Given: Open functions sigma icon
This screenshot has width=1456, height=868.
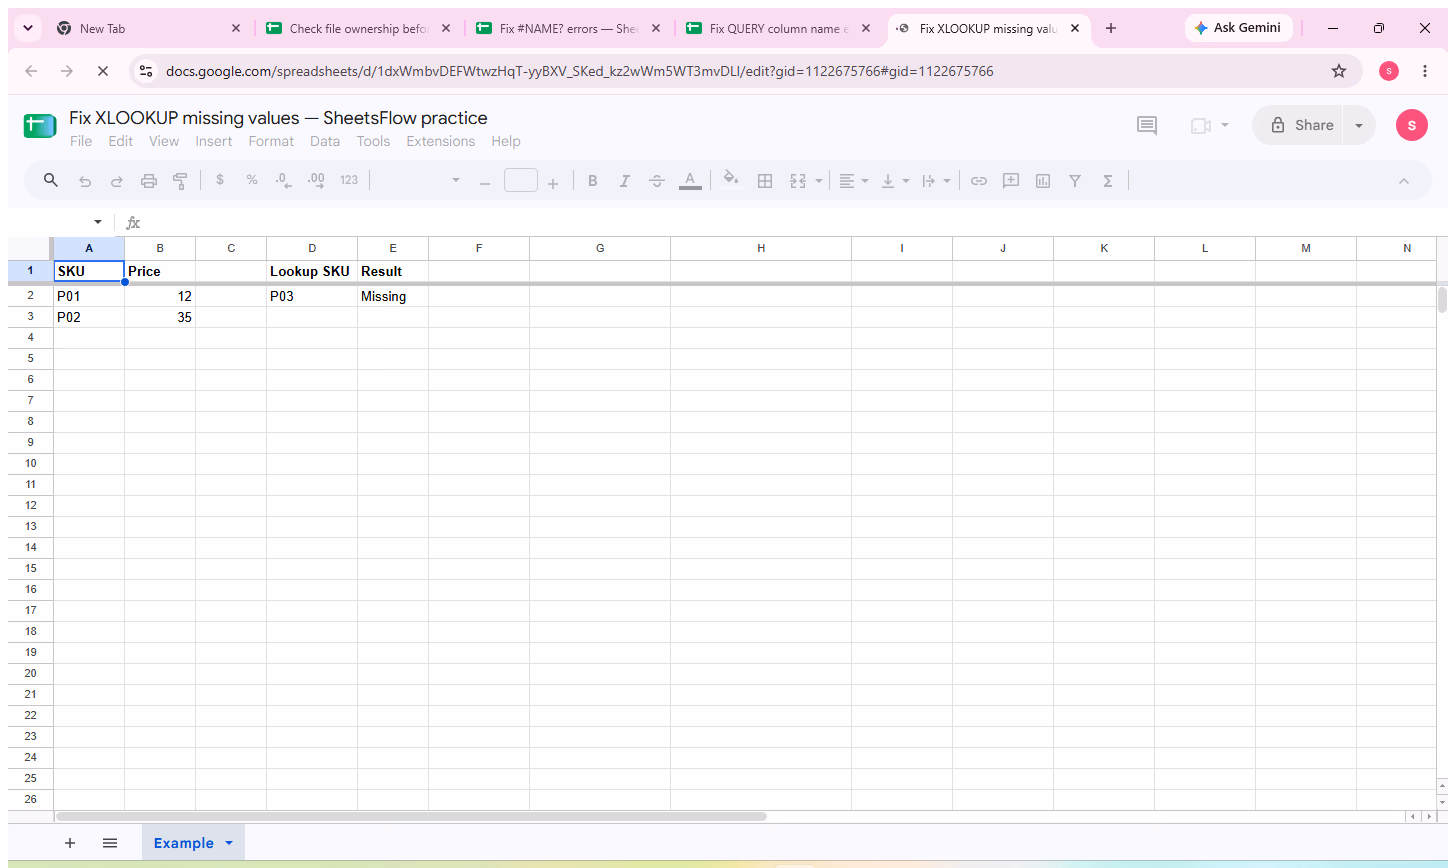Looking at the screenshot, I should [1108, 181].
